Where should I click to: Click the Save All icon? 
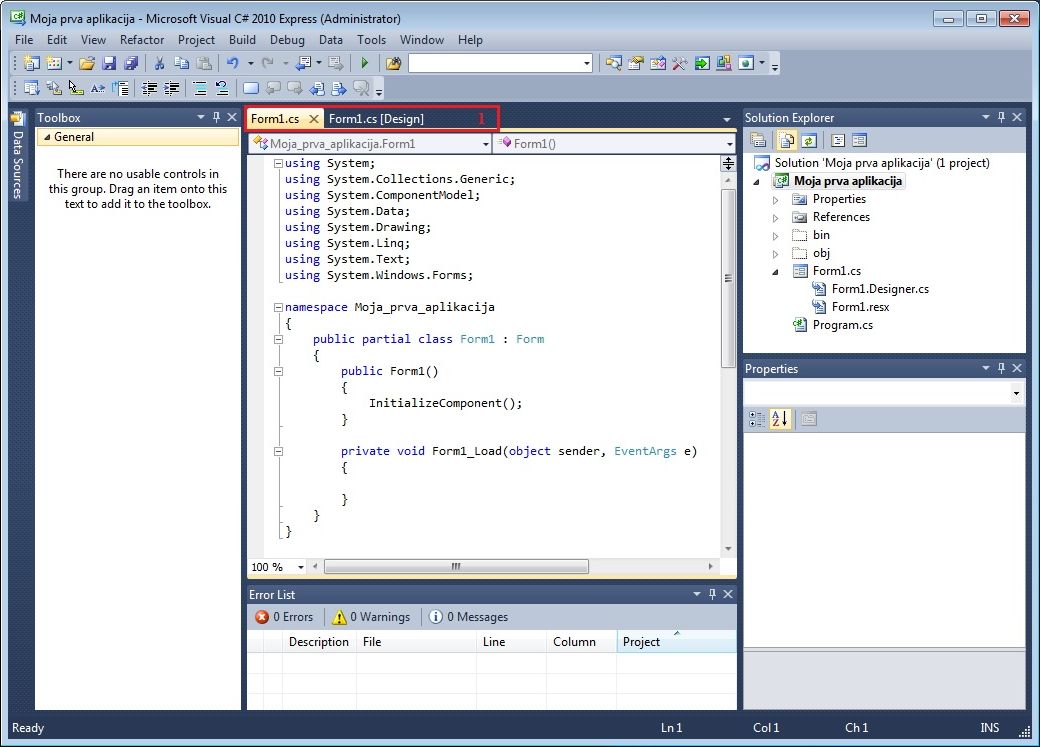tap(131, 63)
